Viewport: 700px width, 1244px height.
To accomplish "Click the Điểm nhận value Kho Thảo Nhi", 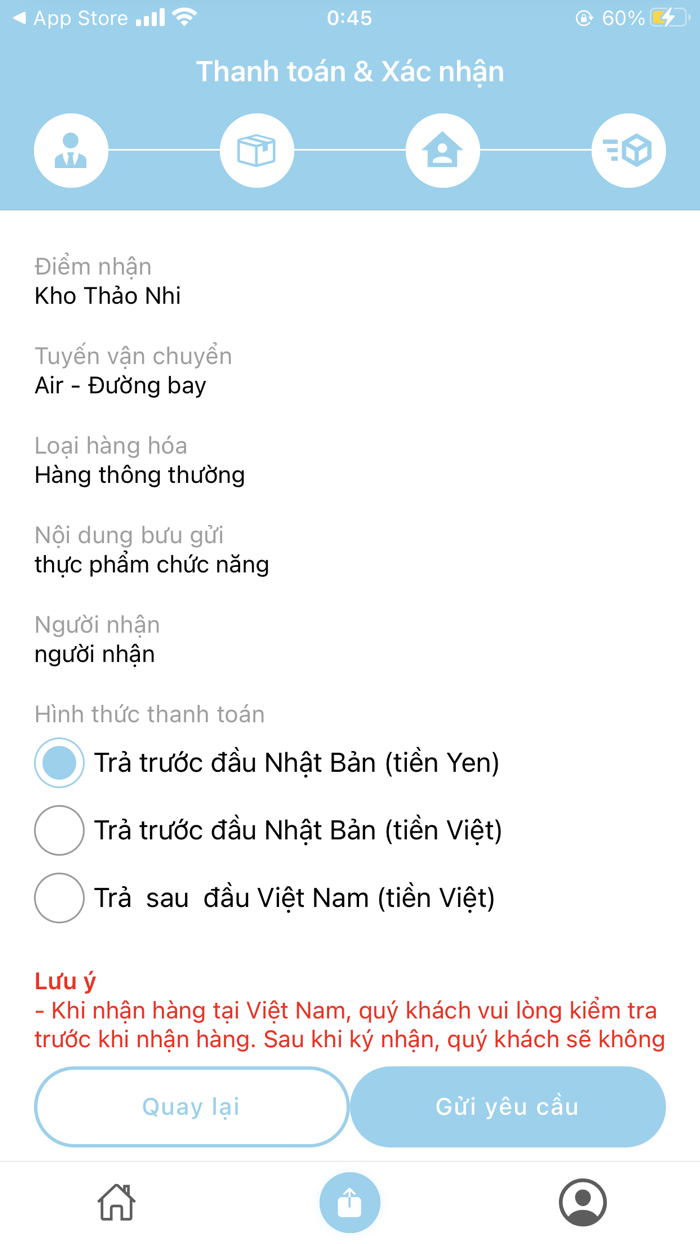I will tap(107, 295).
